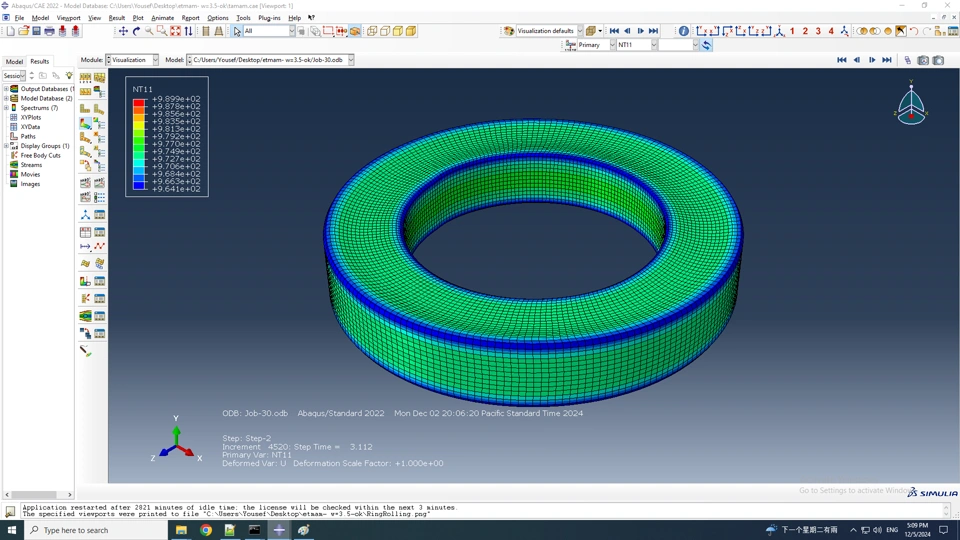This screenshot has height=540, width=960.
Task: Toggle wireframe render style cube
Action: coord(372,31)
